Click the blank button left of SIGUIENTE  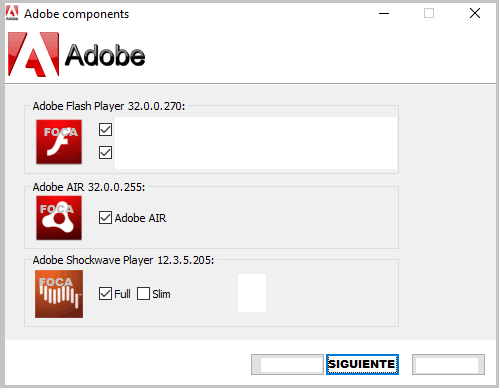click(x=287, y=364)
